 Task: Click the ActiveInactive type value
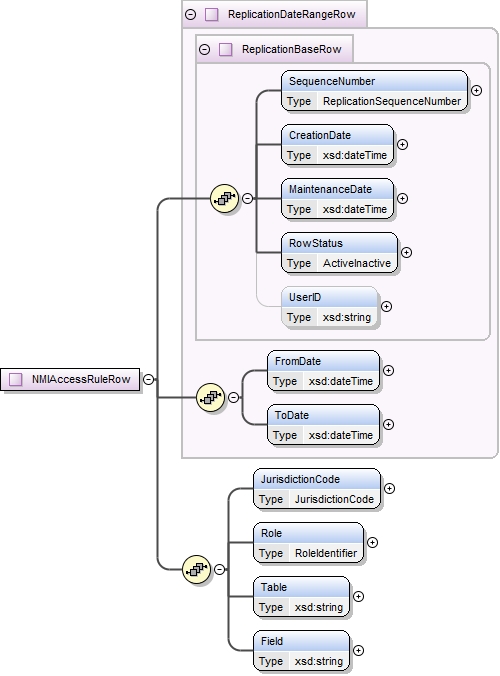click(357, 263)
